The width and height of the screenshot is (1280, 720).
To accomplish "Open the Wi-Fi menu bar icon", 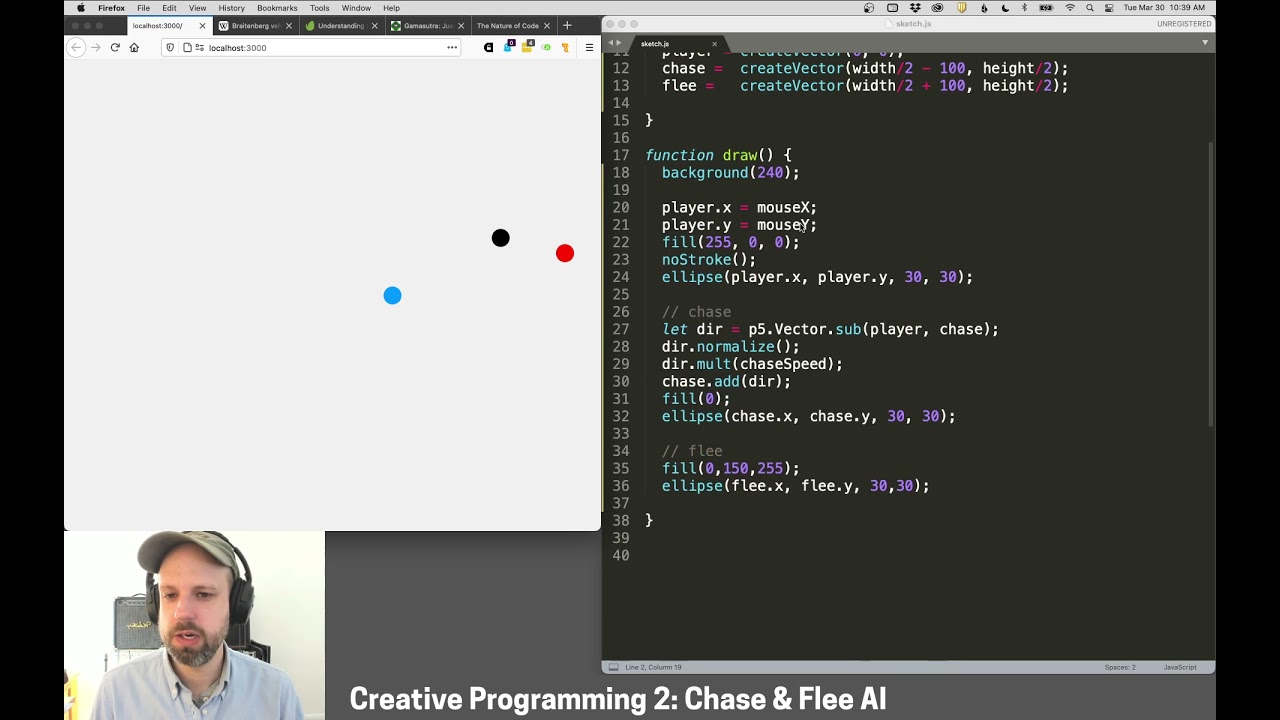I will 1070,8.
